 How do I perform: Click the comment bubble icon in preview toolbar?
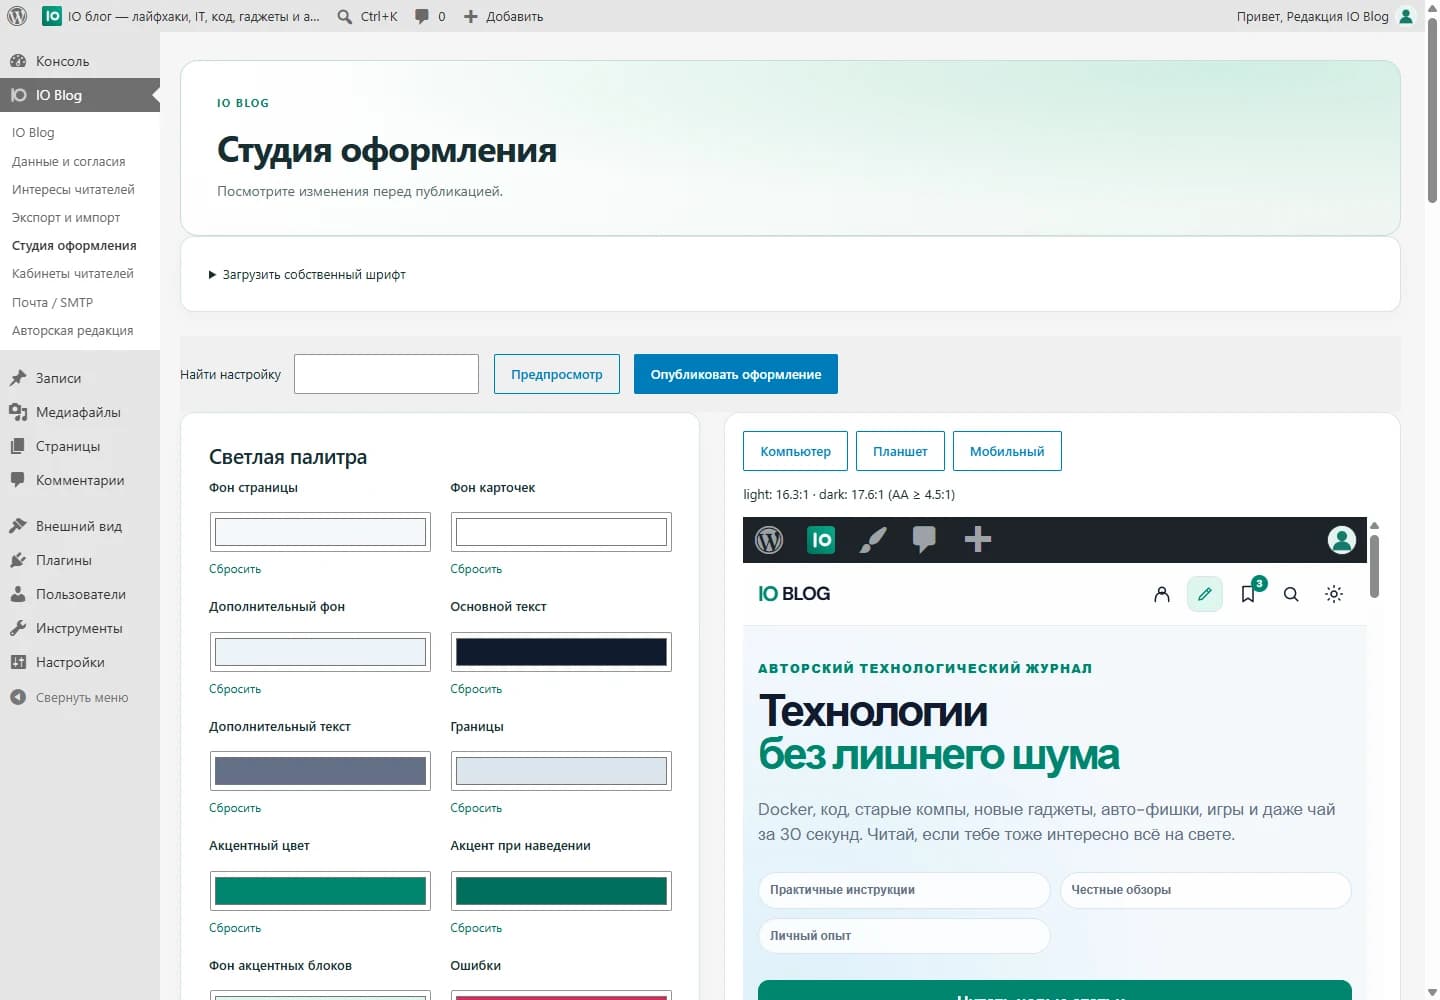point(925,540)
